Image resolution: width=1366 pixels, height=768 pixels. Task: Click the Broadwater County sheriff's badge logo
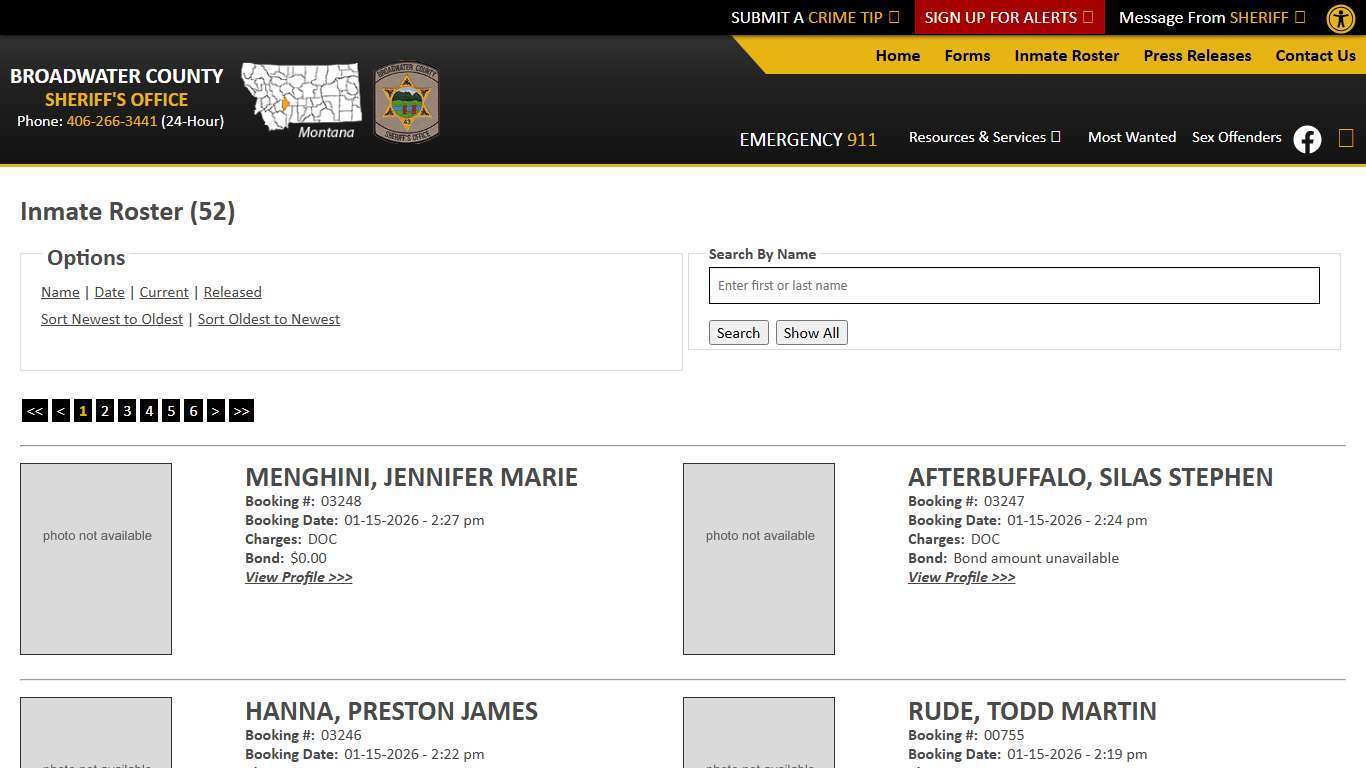click(406, 101)
